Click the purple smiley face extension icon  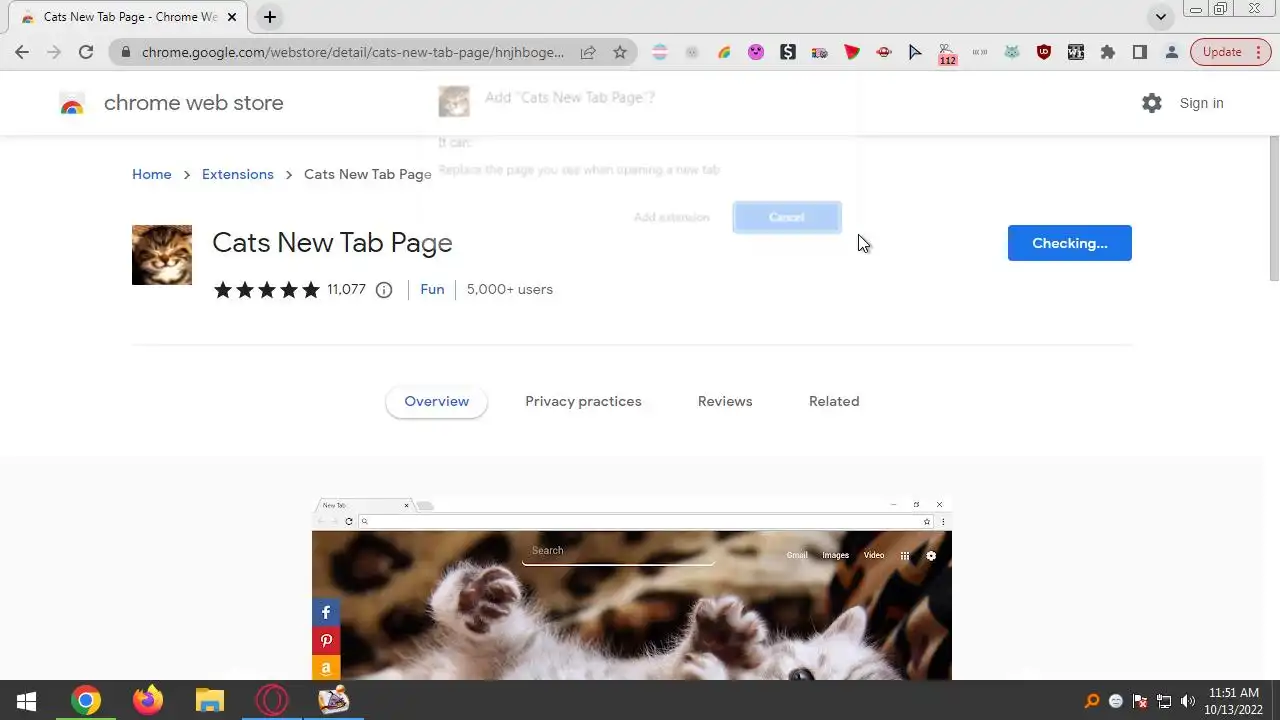coord(756,52)
